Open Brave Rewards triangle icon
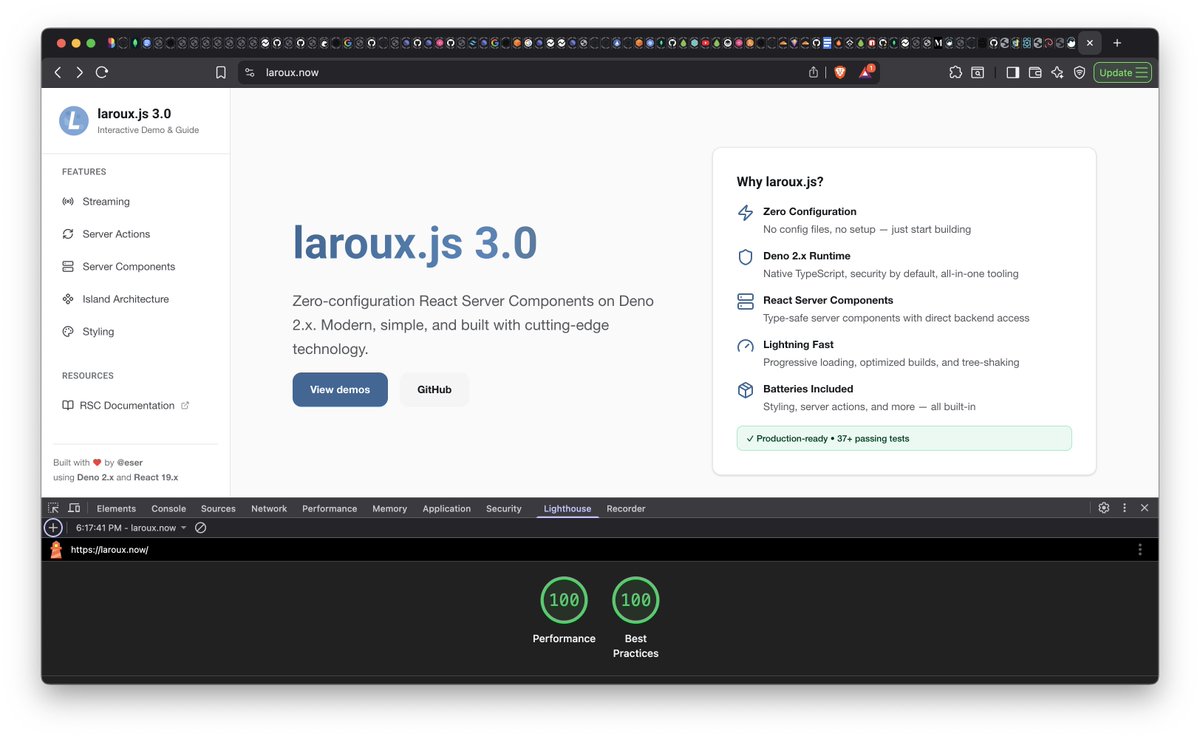Screen dimensions: 1200x739 pos(866,72)
